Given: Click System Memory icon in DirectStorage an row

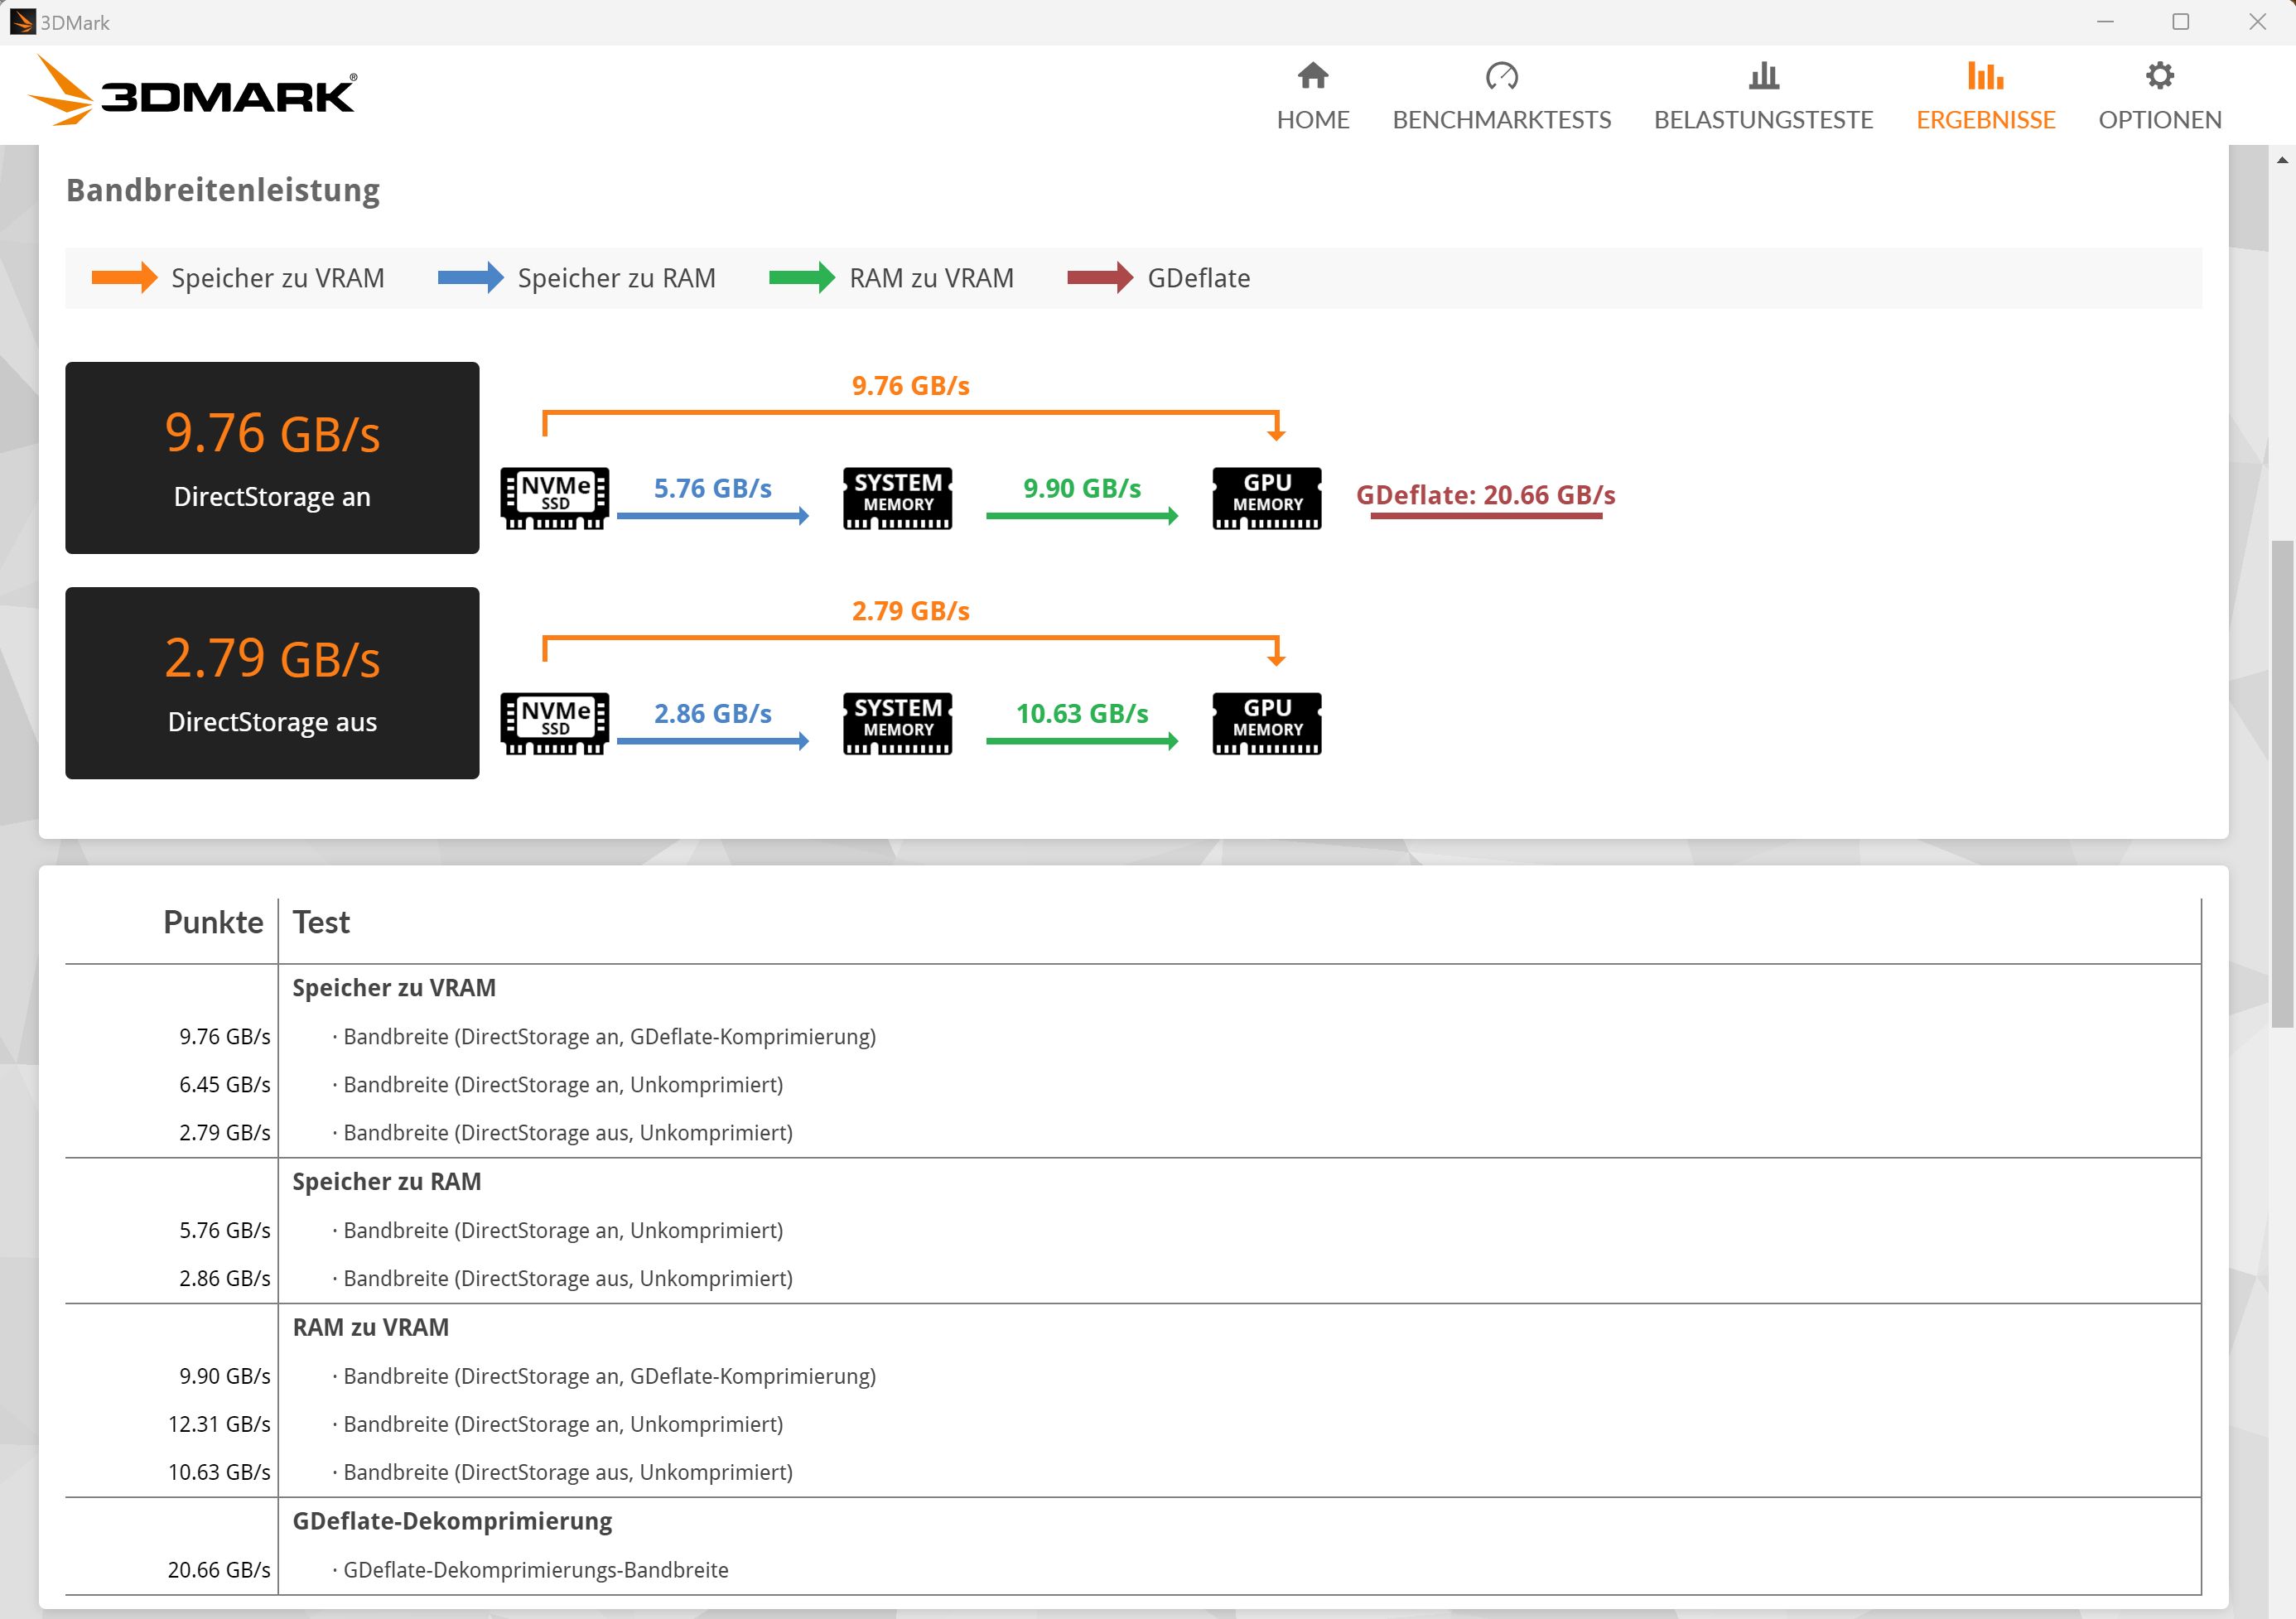Looking at the screenshot, I should (897, 497).
